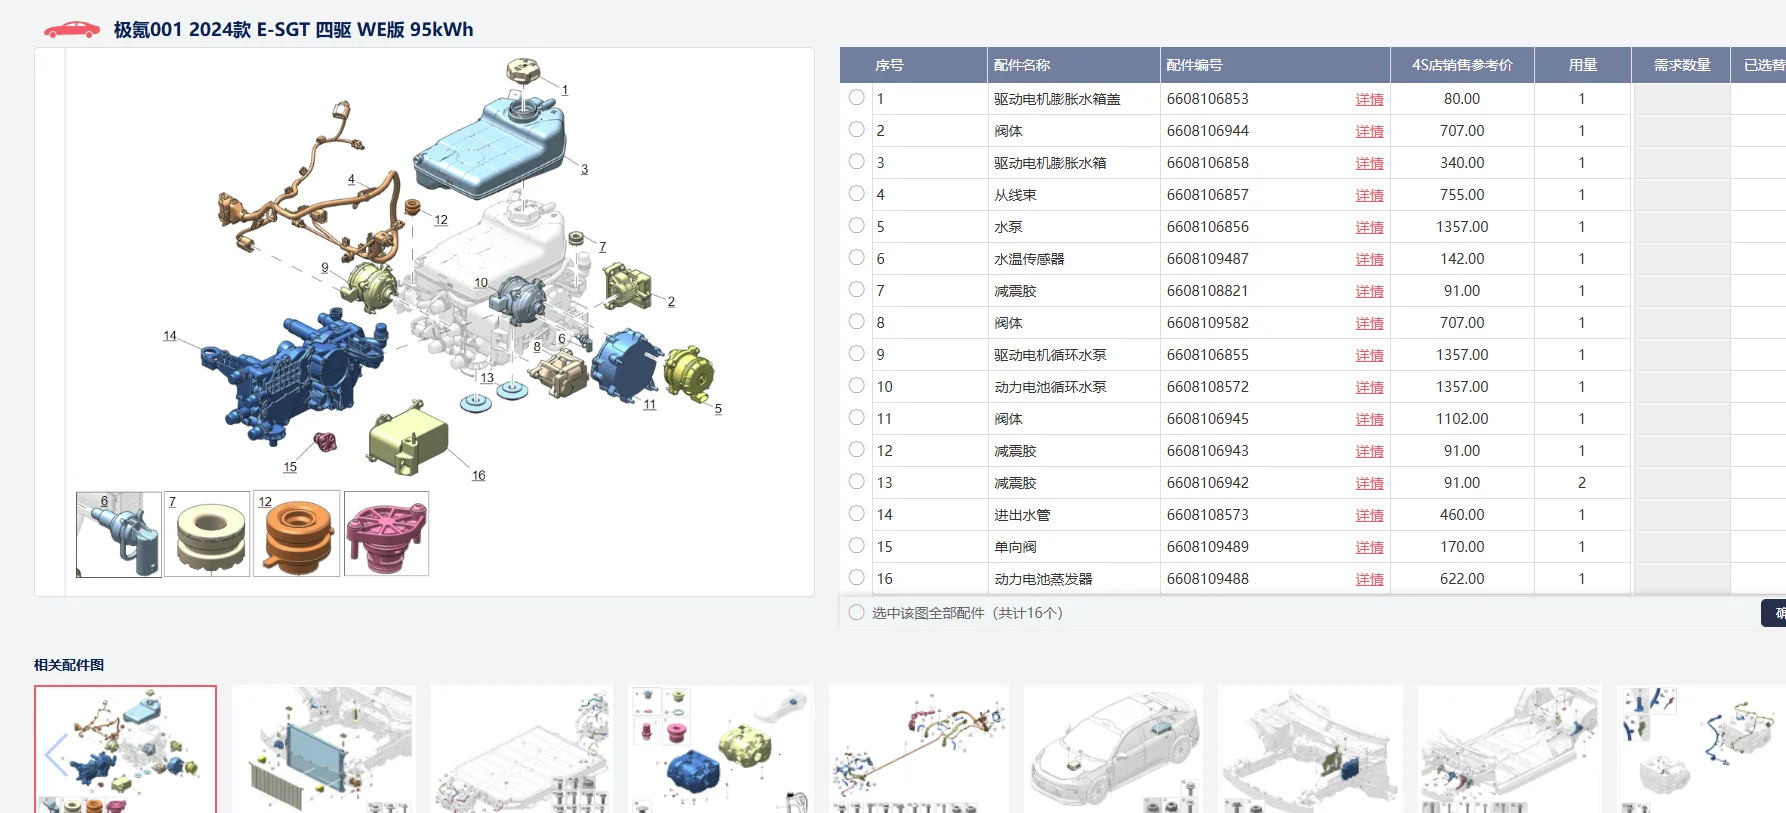
Task: Select radio button for row 9 驱动电机循环水泵
Action: tap(856, 354)
